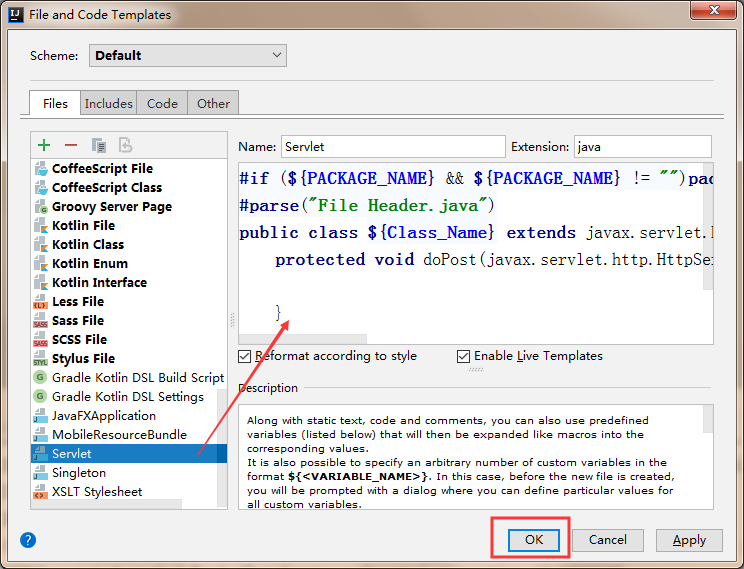Select the XSLT Stylesheet label
Image resolution: width=744 pixels, height=569 pixels.
pos(97,492)
